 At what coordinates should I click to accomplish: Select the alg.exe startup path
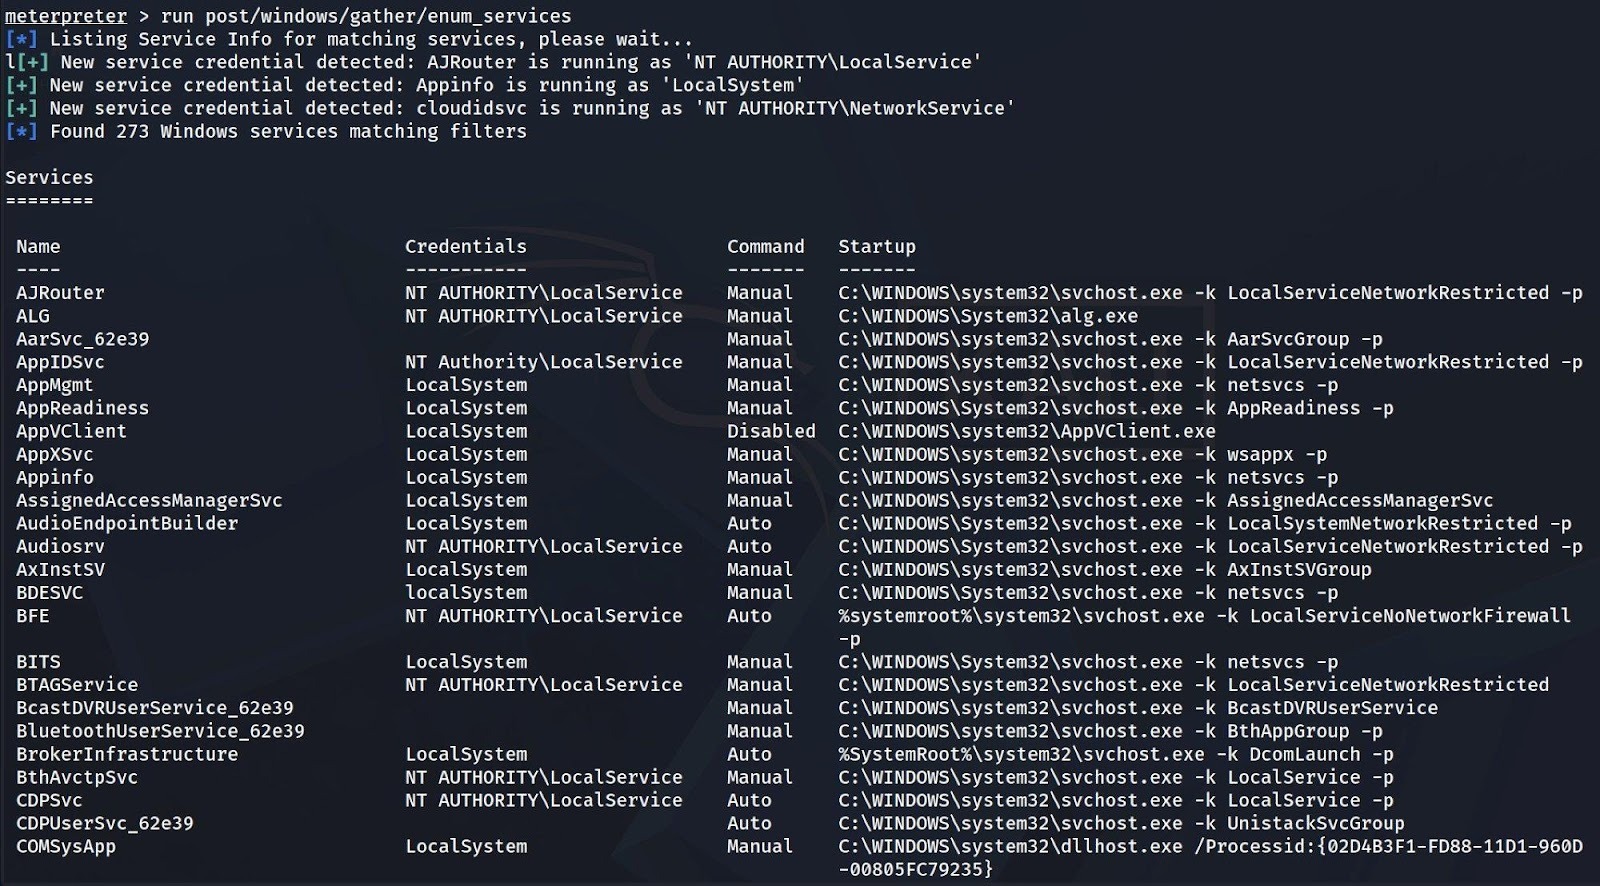tap(988, 316)
